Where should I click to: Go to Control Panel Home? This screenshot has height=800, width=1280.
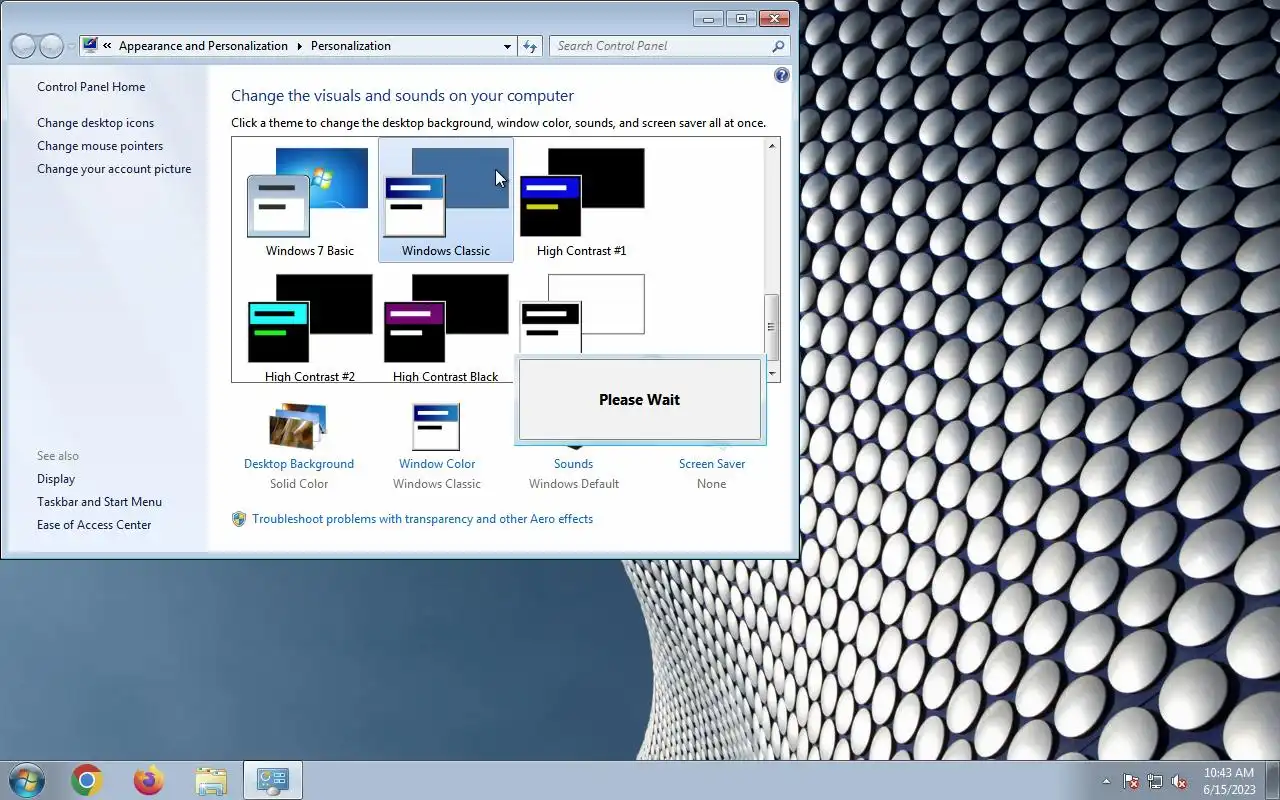91,87
